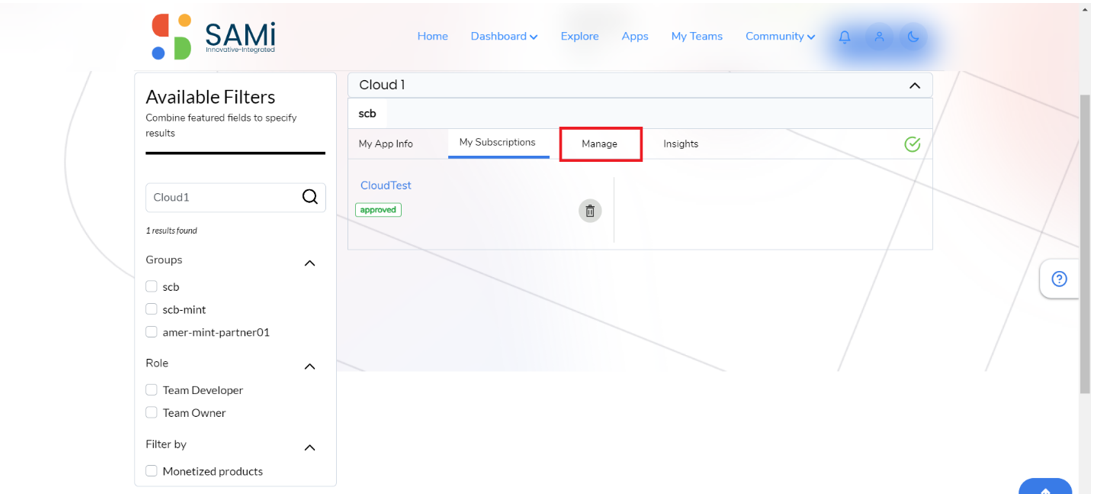This screenshot has height=497, width=1093.
Task: Collapse the Cloud 1 panel chevron
Action: pos(915,85)
